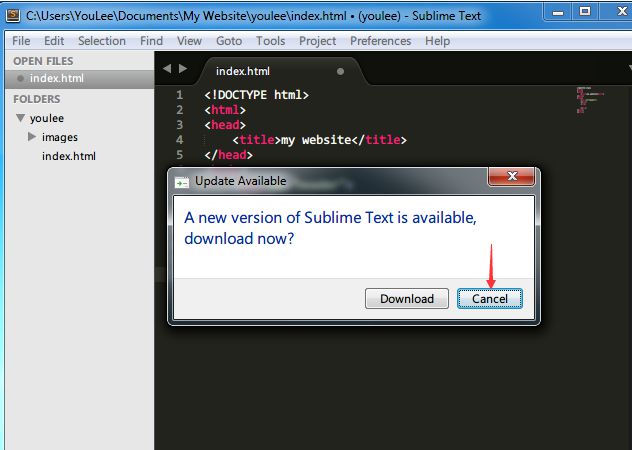Click the Sublime Text title bar icon
The width and height of the screenshot is (632, 450).
click(13, 15)
